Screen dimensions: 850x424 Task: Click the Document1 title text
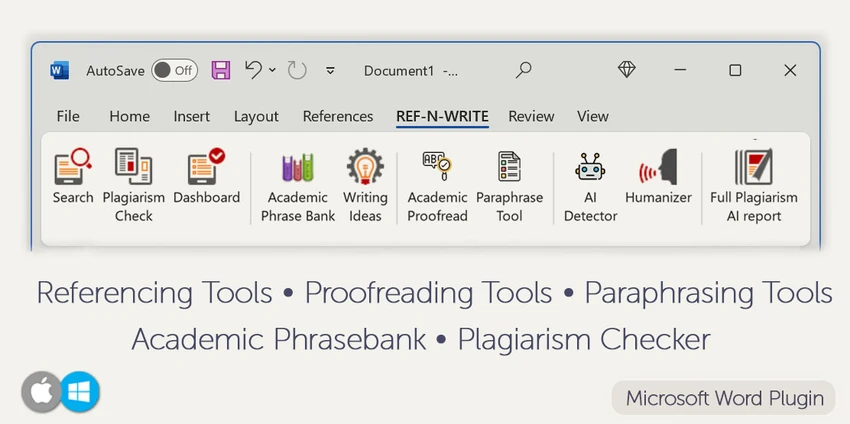398,71
